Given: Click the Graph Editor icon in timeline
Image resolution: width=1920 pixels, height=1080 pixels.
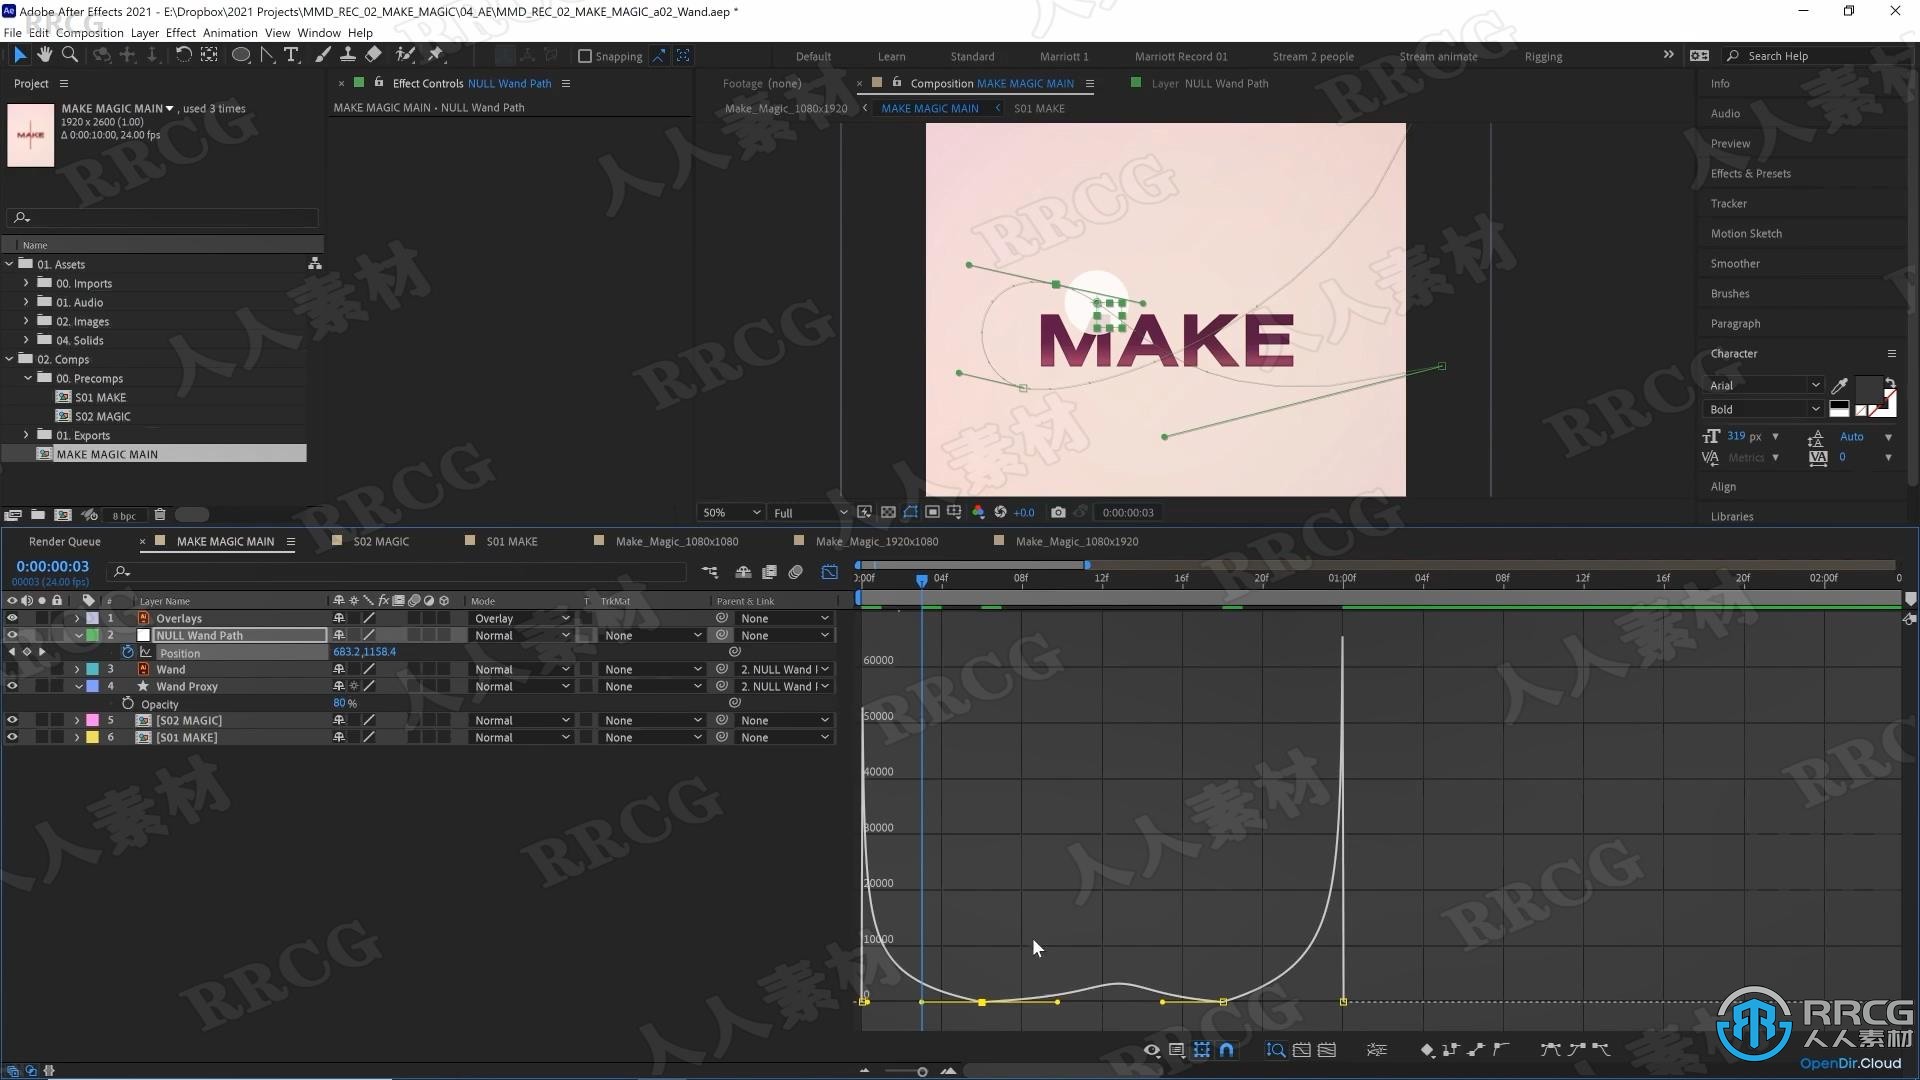Looking at the screenshot, I should (829, 571).
